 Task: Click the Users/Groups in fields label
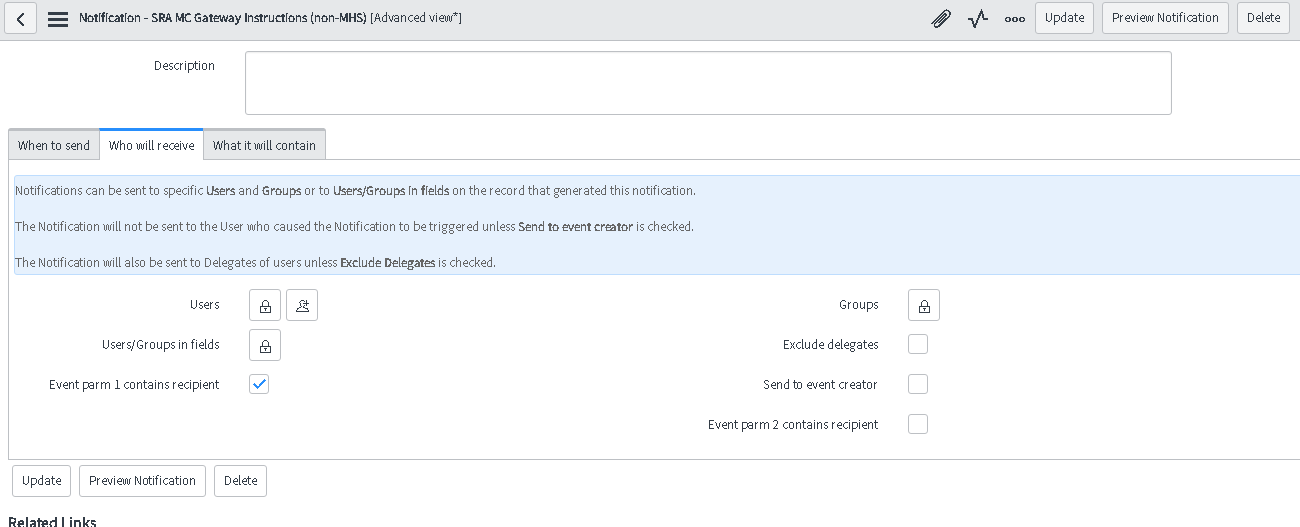tap(161, 344)
